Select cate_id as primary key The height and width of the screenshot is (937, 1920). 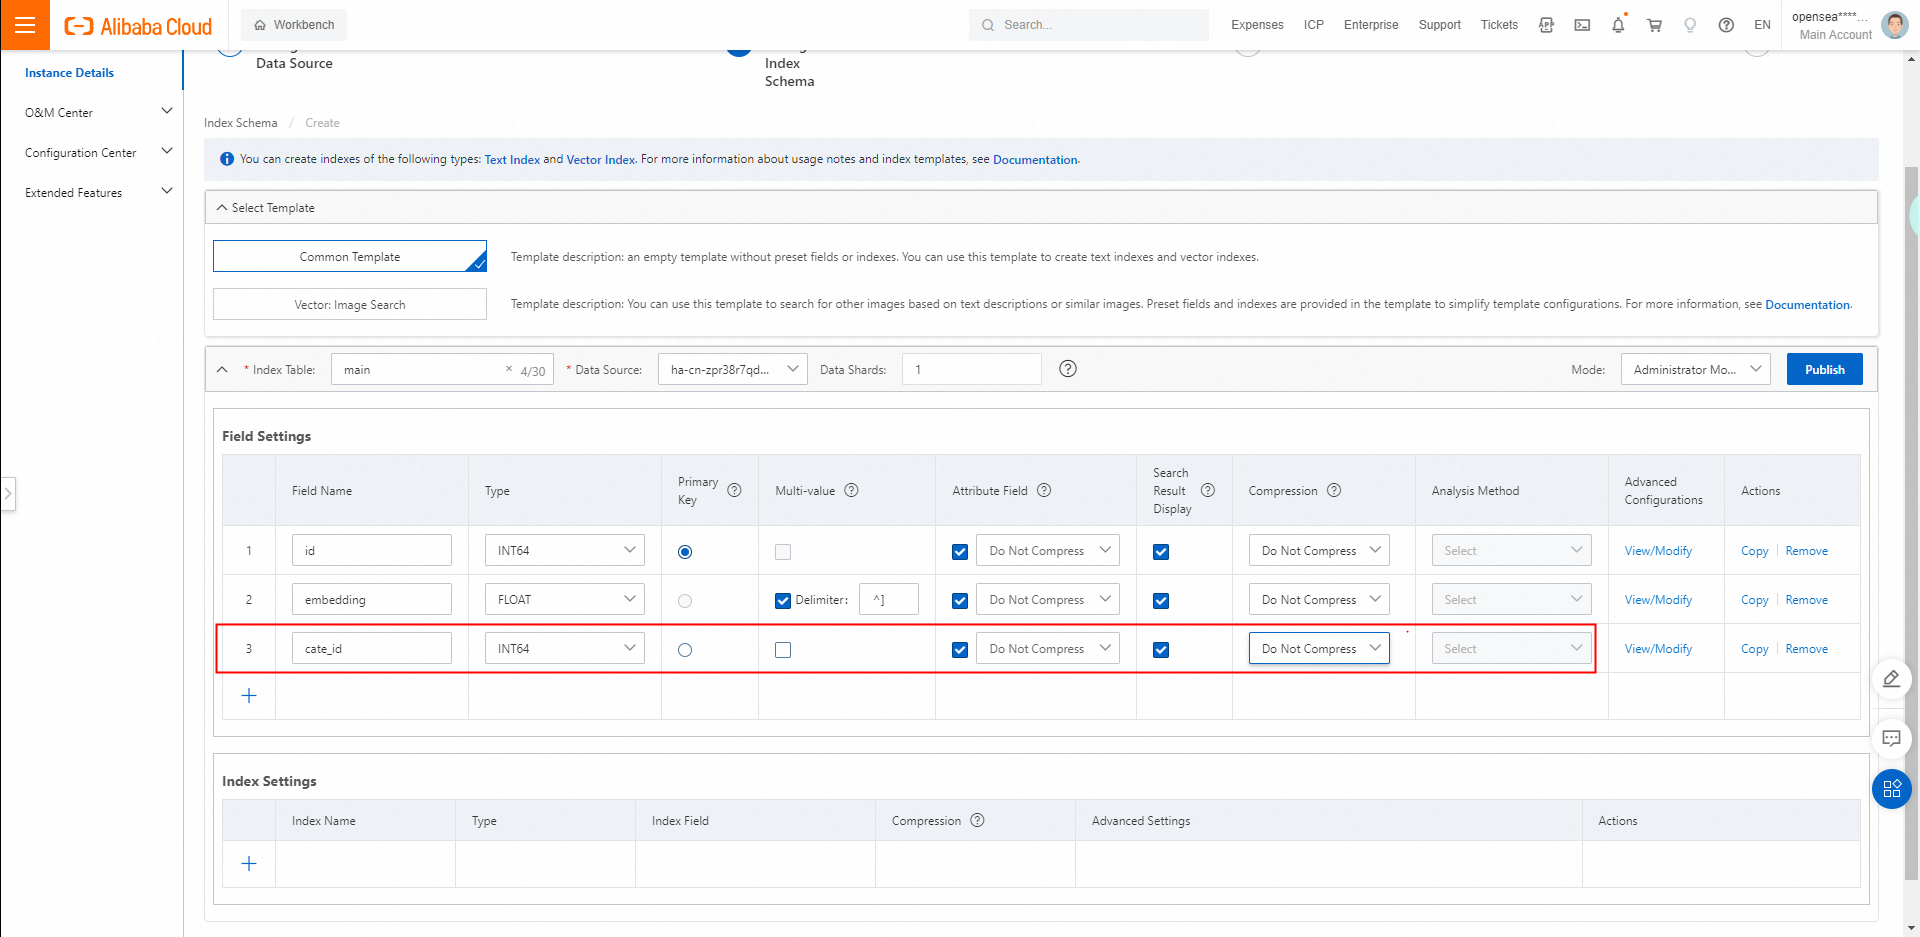pyautogui.click(x=685, y=650)
